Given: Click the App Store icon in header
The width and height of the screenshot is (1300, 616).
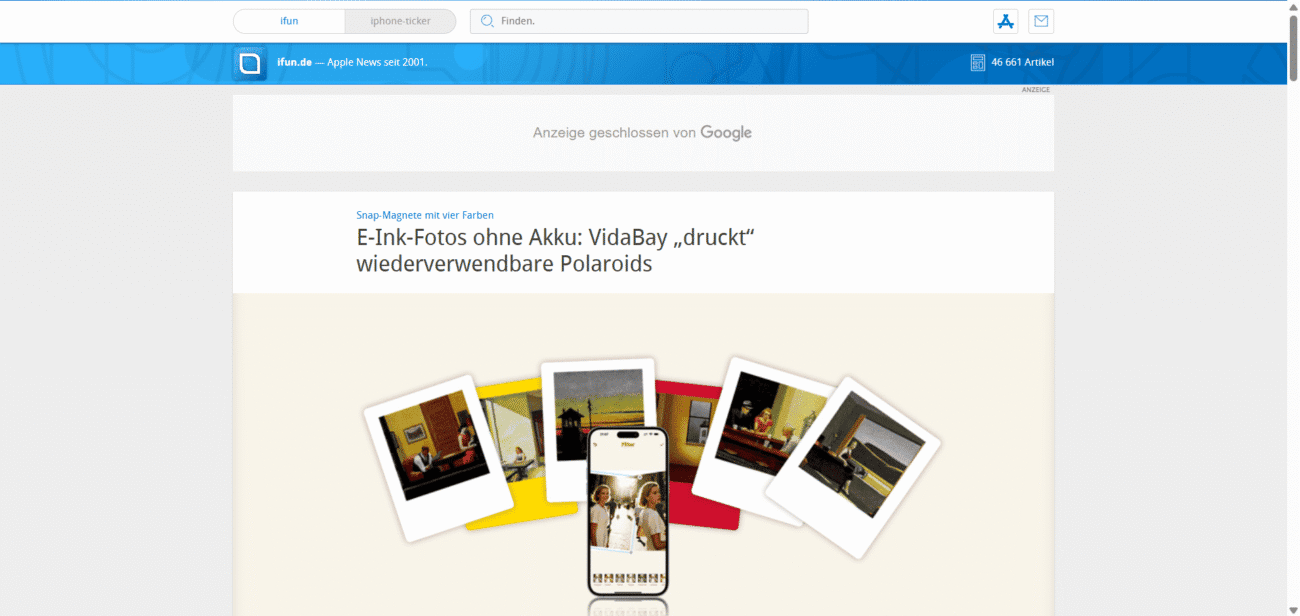Looking at the screenshot, I should [1005, 21].
